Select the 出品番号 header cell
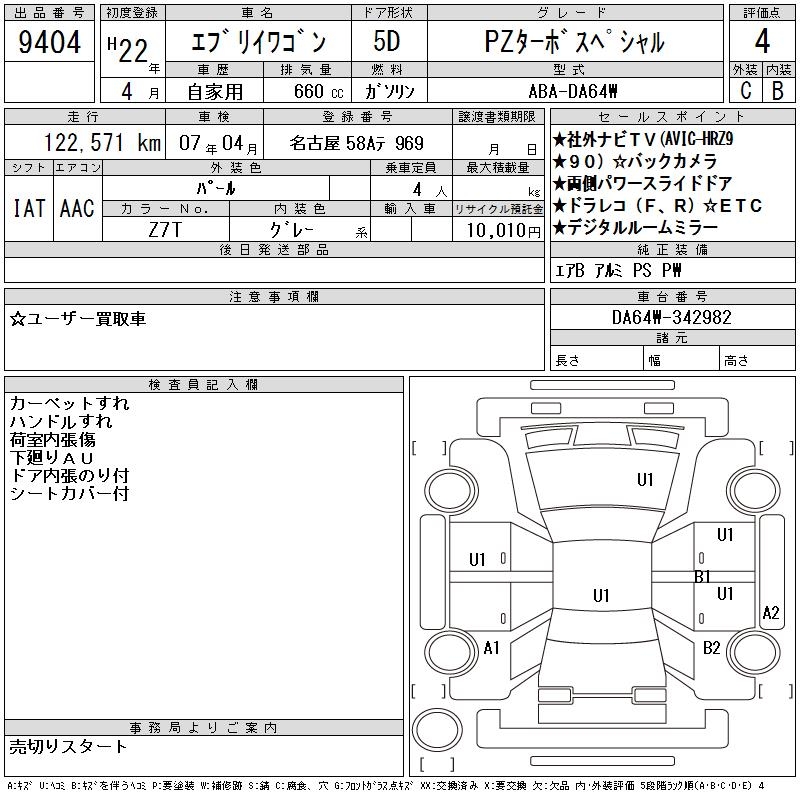The height and width of the screenshot is (800, 800). pos(49,13)
